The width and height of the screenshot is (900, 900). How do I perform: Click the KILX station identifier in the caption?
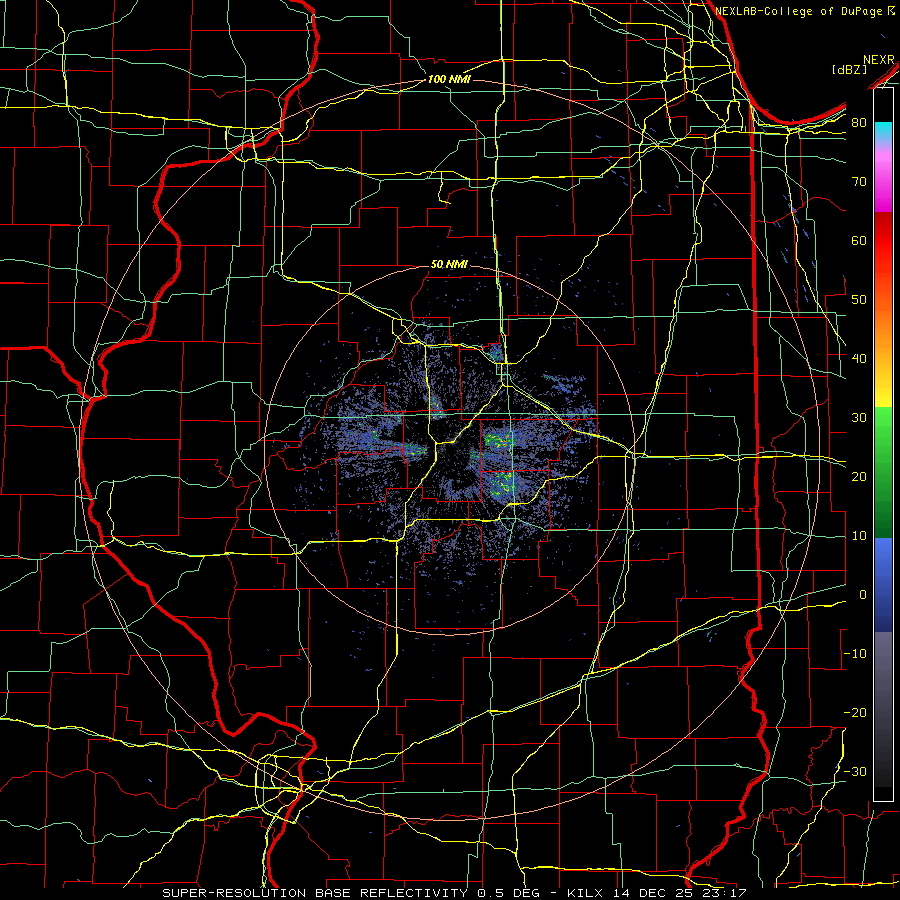click(x=586, y=893)
